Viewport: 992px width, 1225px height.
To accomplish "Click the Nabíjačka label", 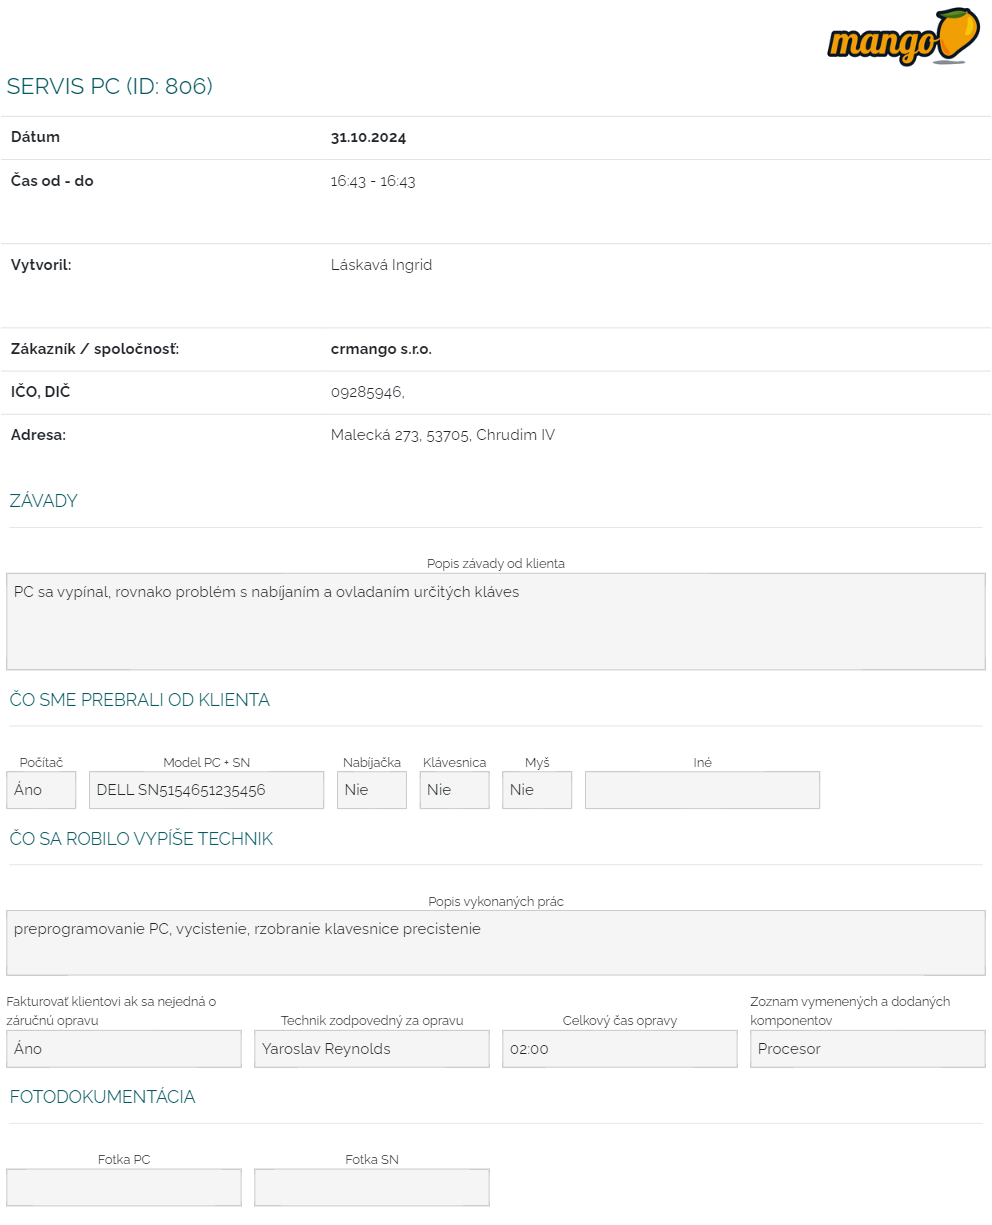I will 372,763.
